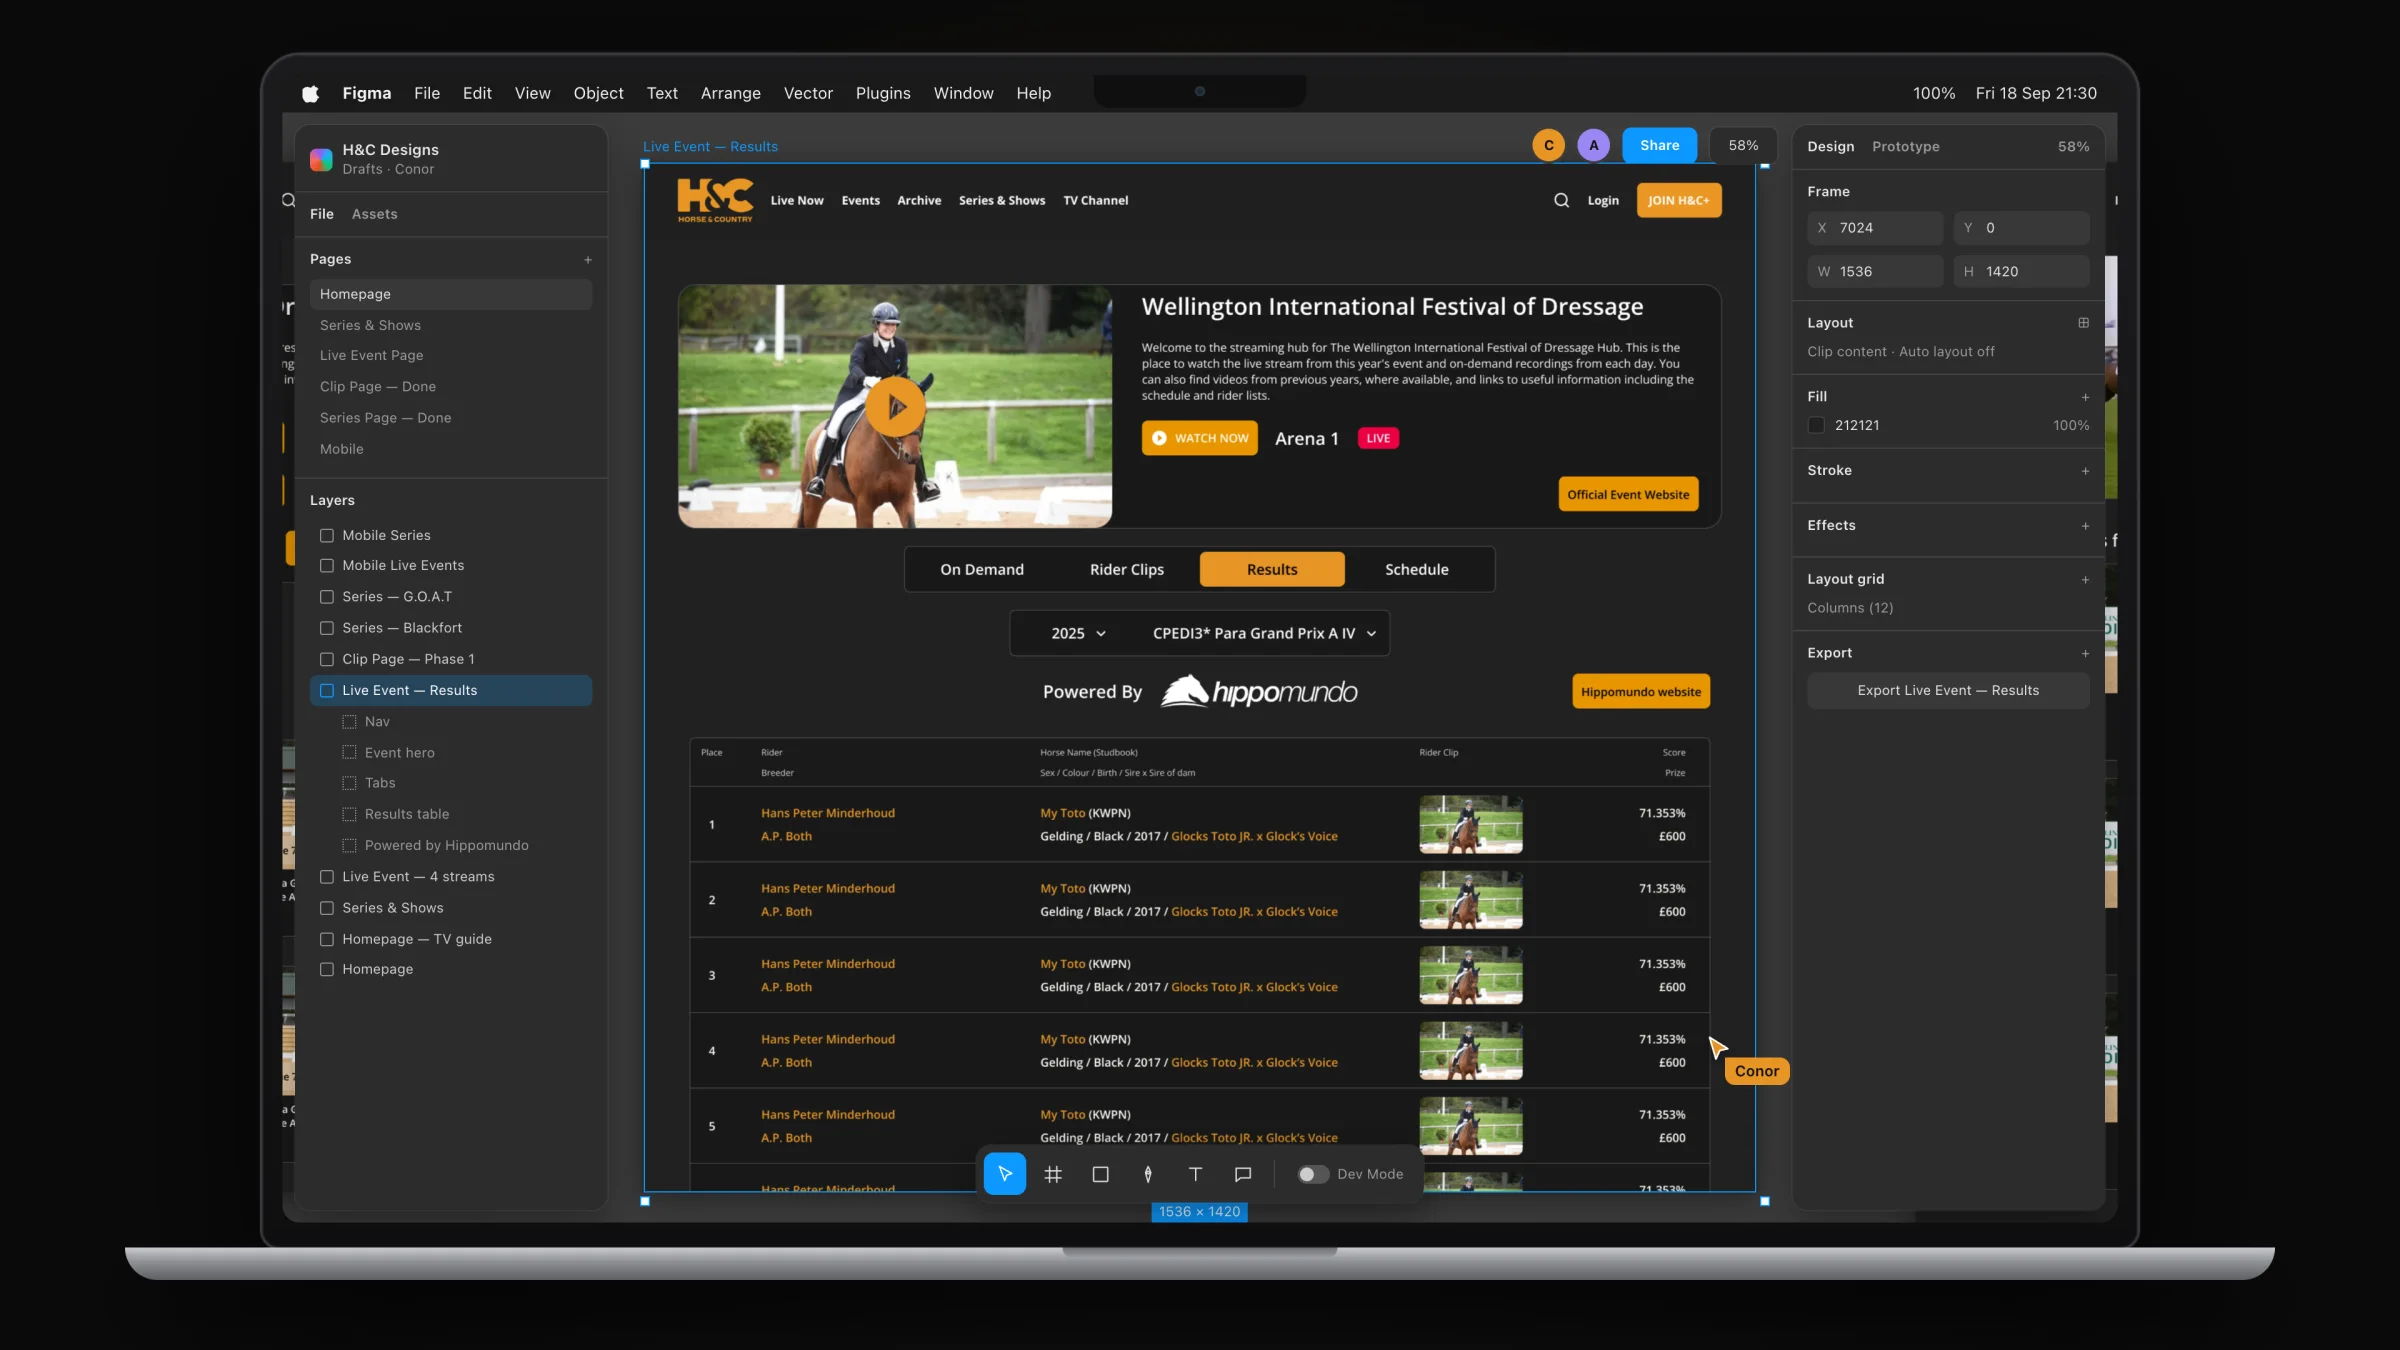This screenshot has height=1350, width=2400.
Task: Select Live Event — Results layer
Action: [x=451, y=690]
